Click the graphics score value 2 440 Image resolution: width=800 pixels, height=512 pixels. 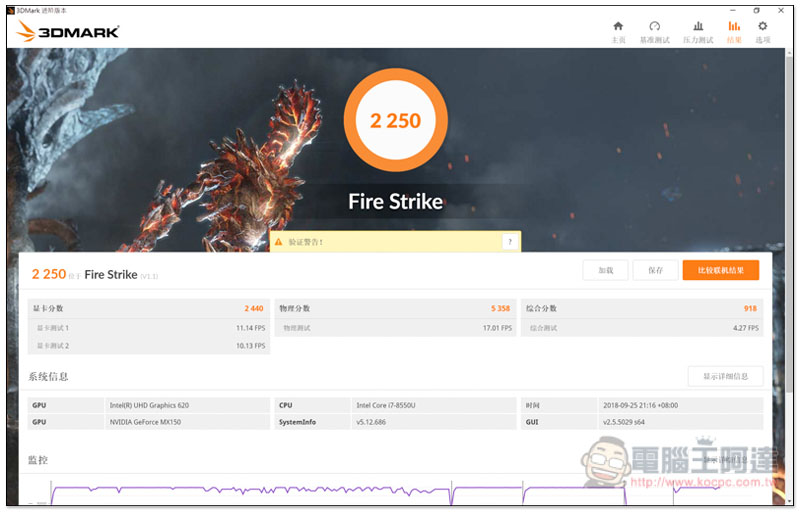[x=254, y=309]
